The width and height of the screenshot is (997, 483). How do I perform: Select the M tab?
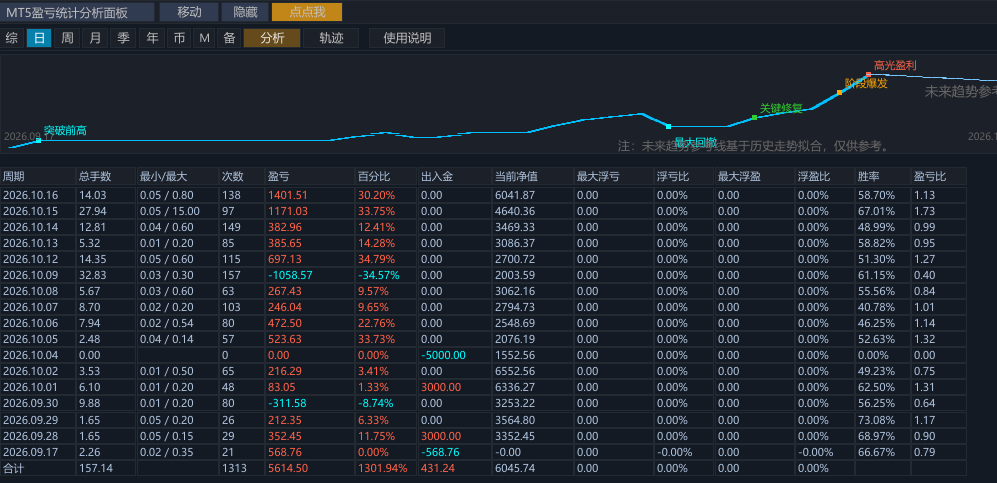click(204, 38)
